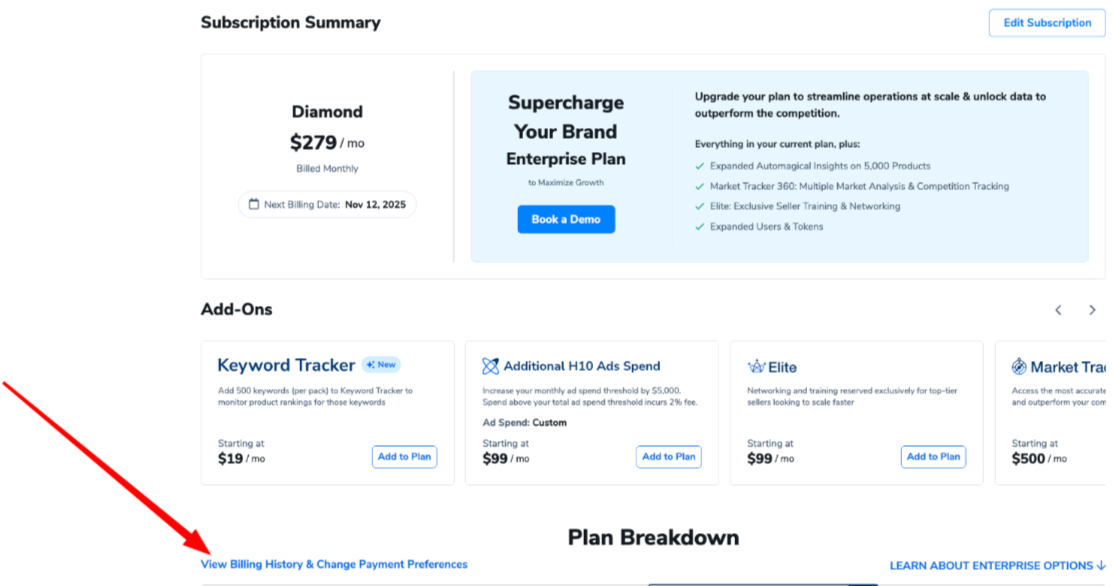Click the Next Billing Date pill
This screenshot has height=586, width=1113.
click(x=327, y=204)
